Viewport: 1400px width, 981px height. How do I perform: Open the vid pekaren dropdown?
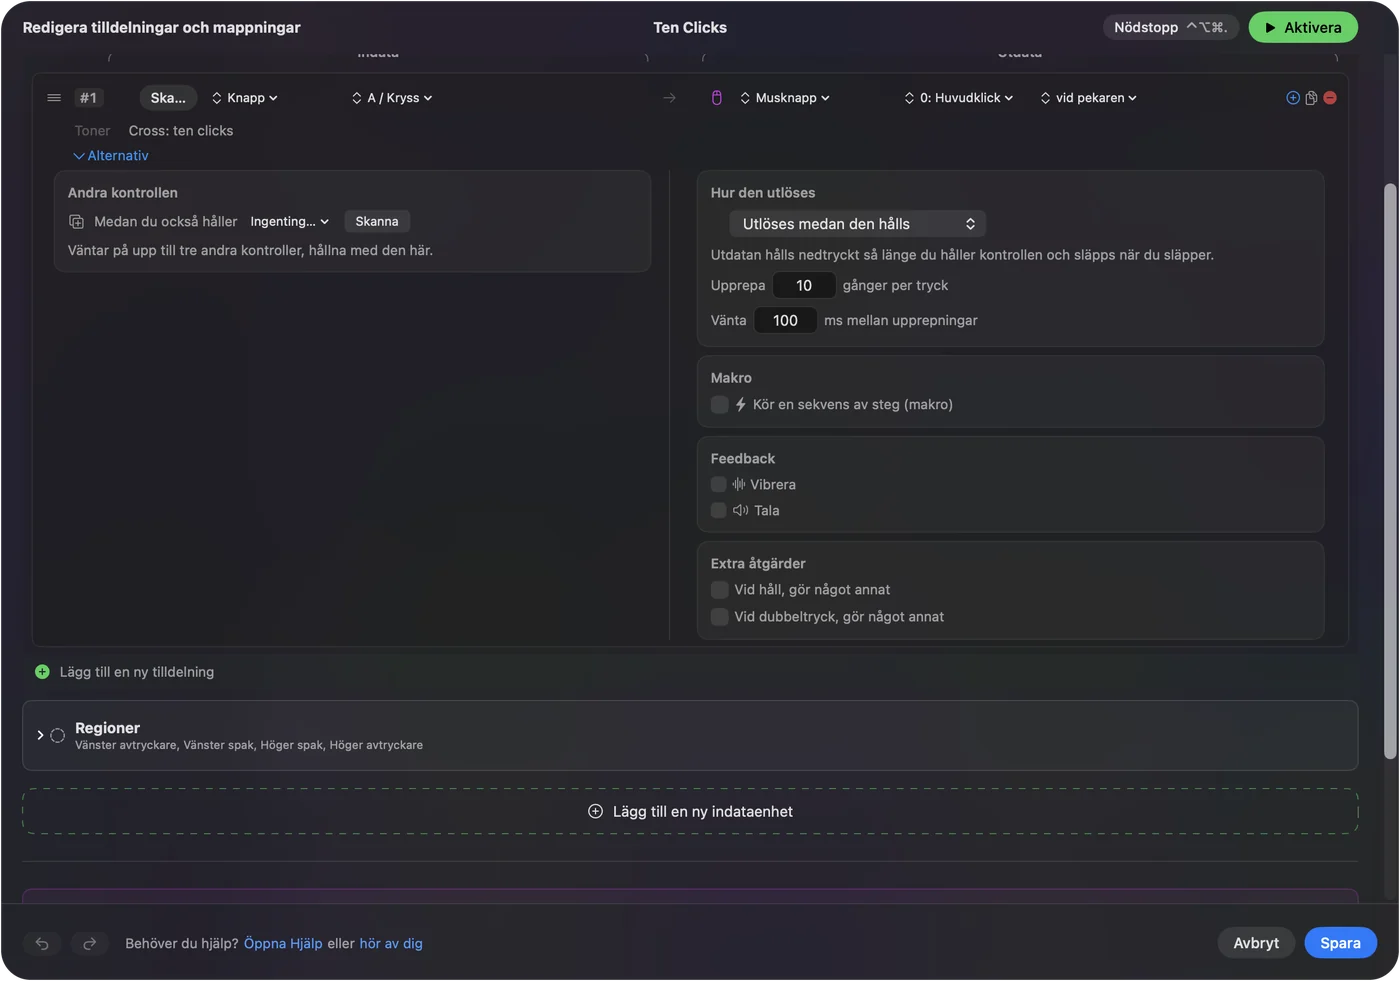(x=1089, y=98)
